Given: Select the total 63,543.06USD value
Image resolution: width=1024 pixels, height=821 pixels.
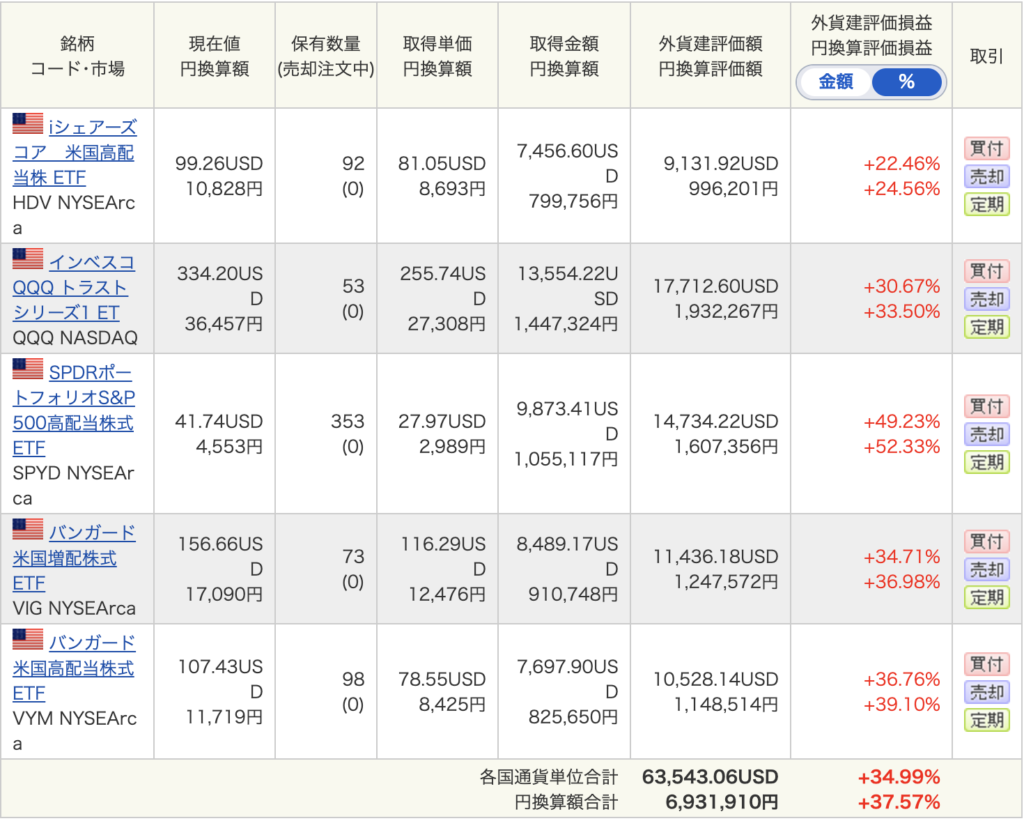Looking at the screenshot, I should pos(711,777).
